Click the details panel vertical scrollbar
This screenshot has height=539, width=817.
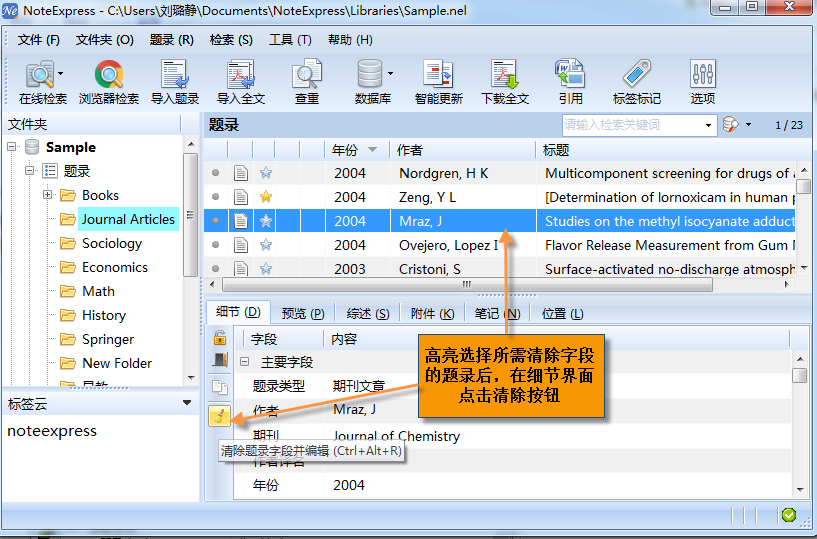tap(799, 375)
